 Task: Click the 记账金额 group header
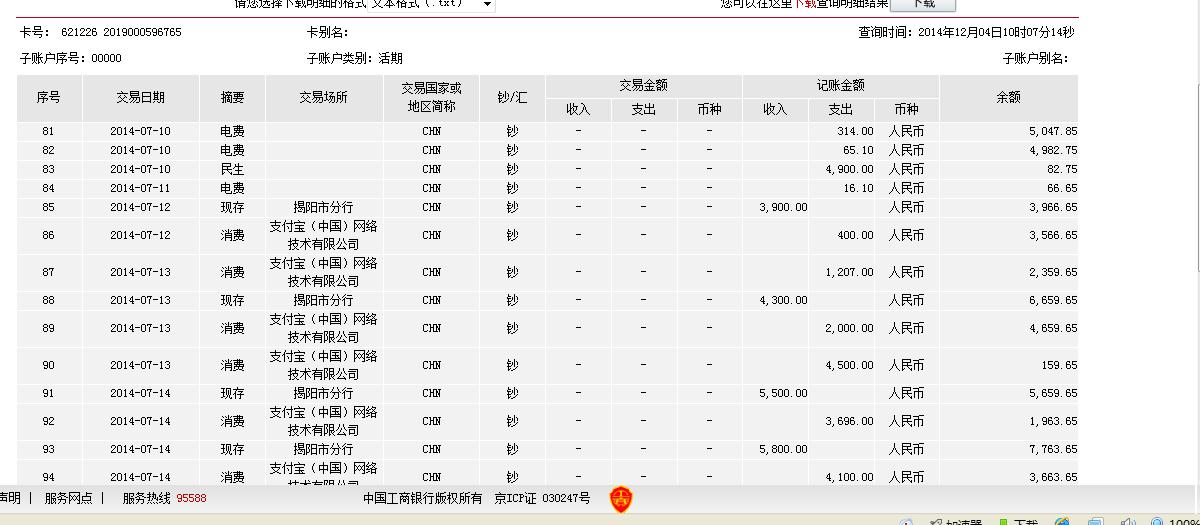click(840, 85)
